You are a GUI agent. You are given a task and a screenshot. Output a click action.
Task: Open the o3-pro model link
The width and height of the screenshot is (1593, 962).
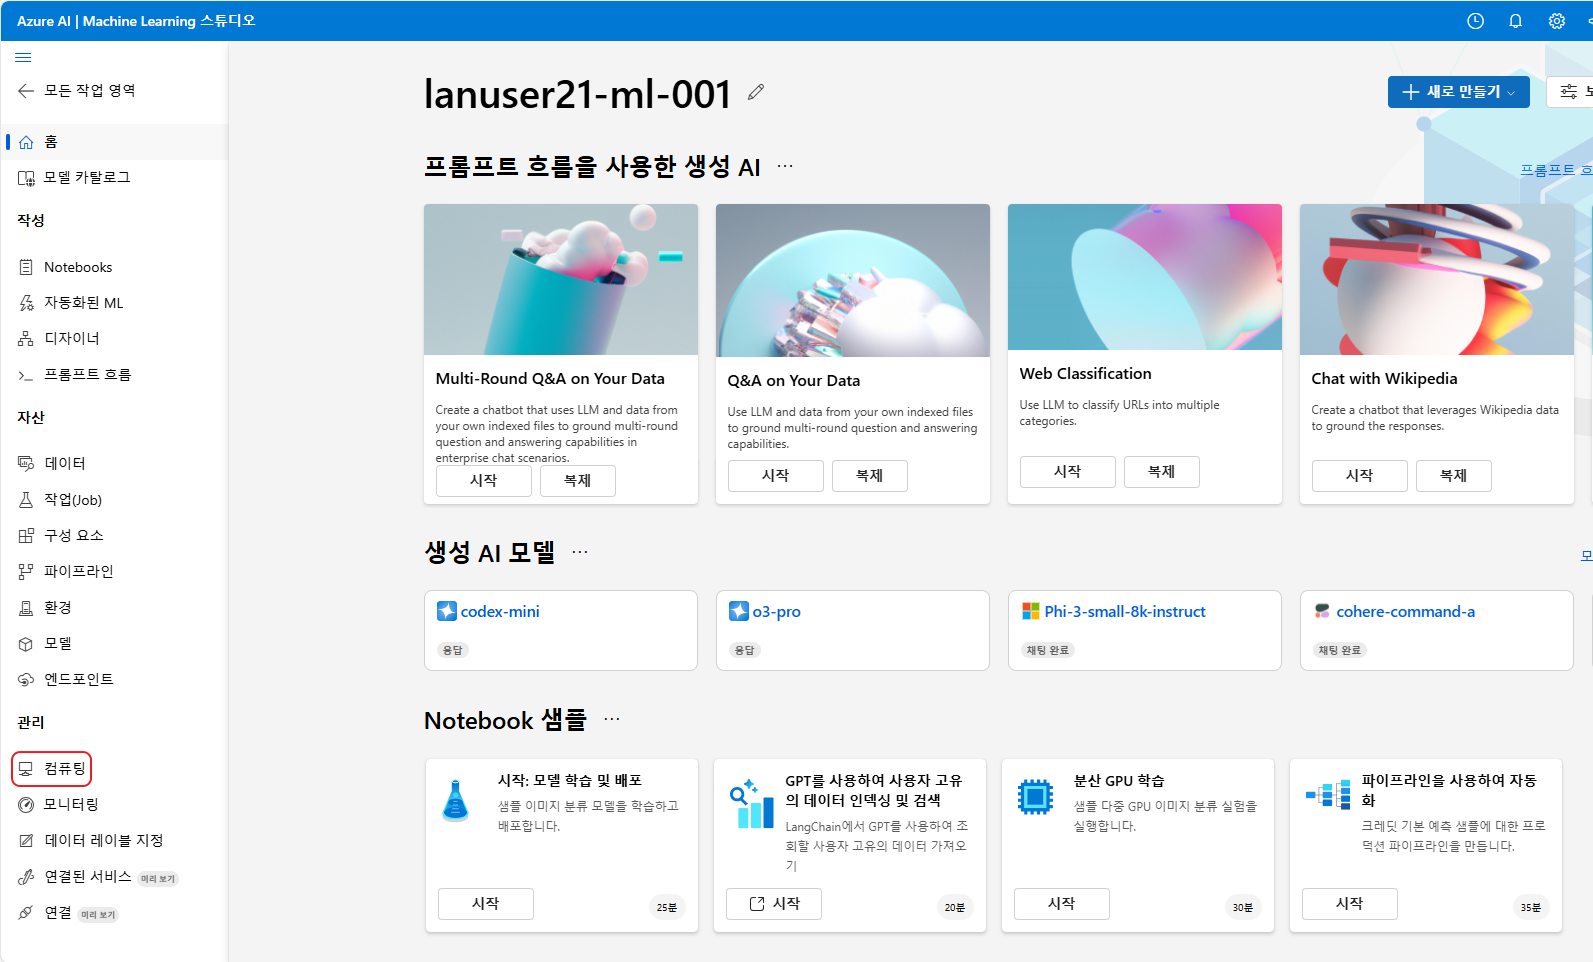tap(777, 612)
